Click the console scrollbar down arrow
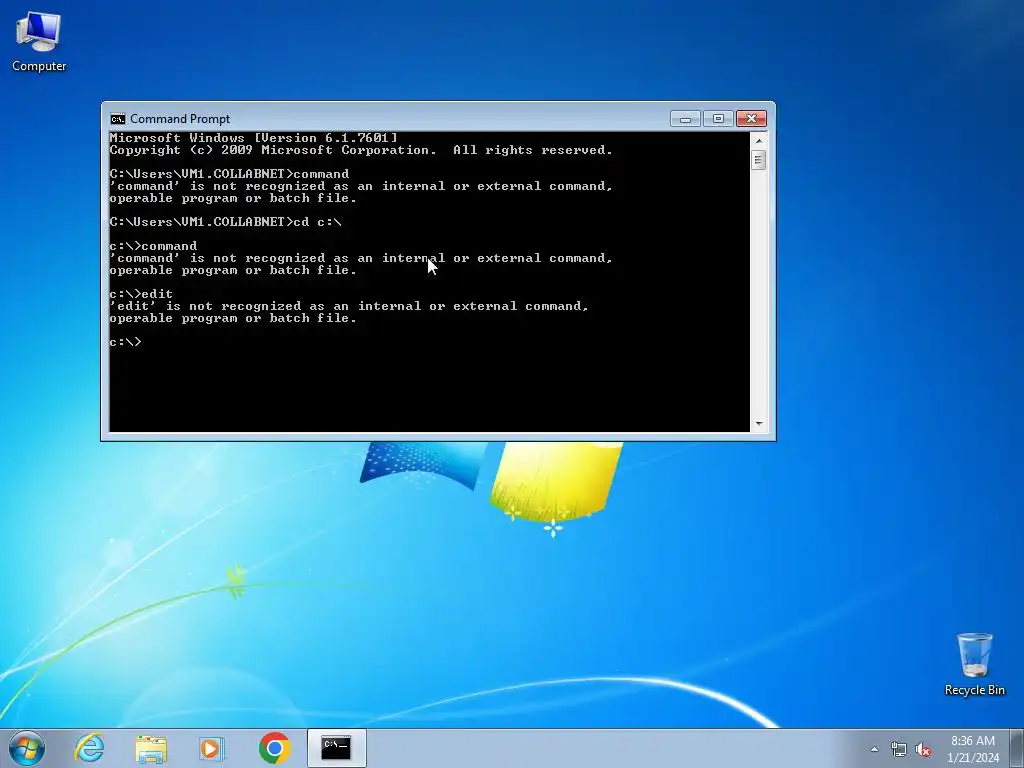 click(759, 424)
